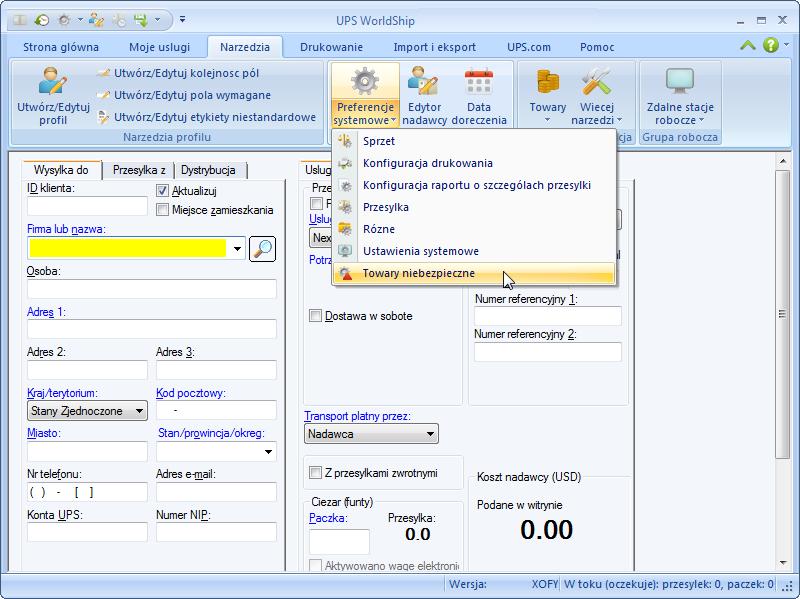
Task: Expand Customize Quick Access Toolbar arrow
Action: click(182, 20)
